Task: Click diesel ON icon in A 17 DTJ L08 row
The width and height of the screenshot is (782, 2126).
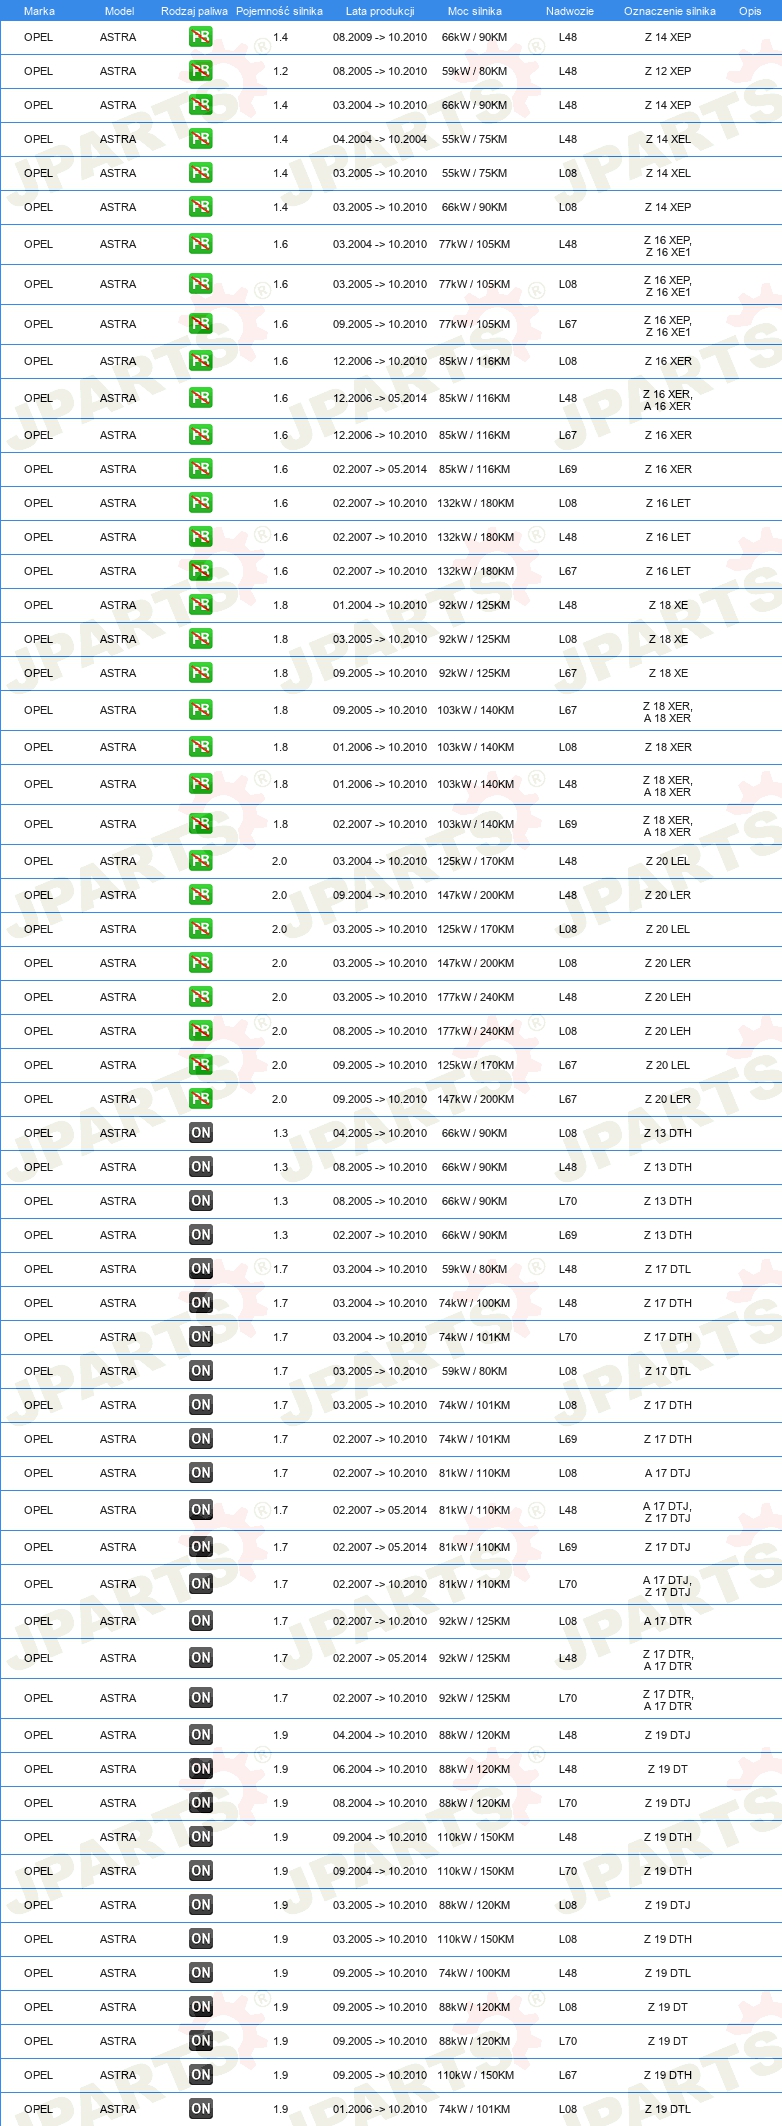Action: pos(201,1473)
